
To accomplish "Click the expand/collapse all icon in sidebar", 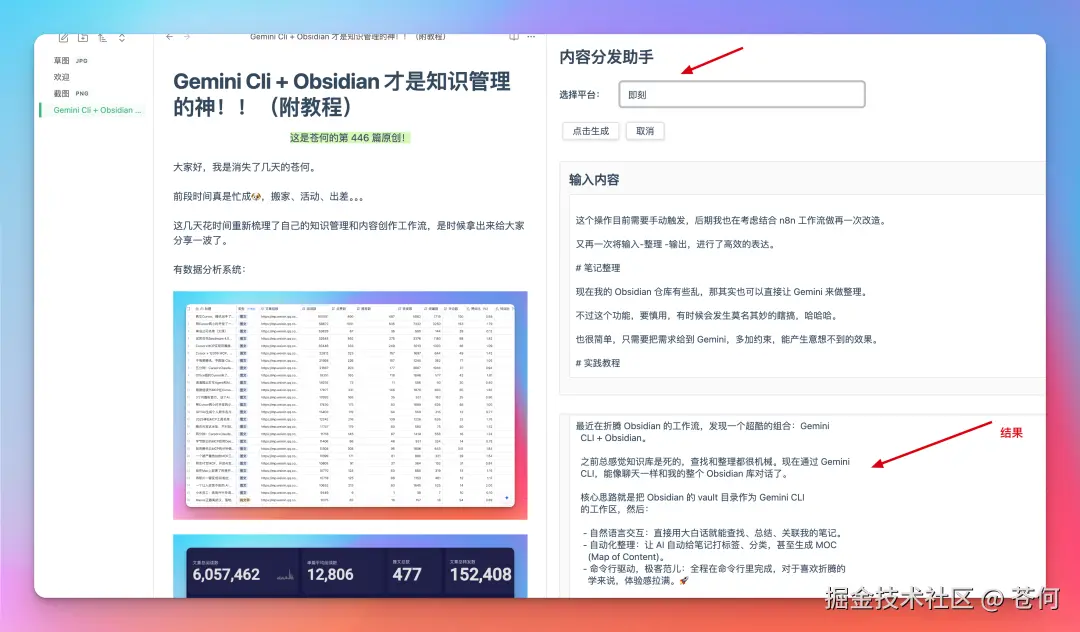I will [x=121, y=36].
